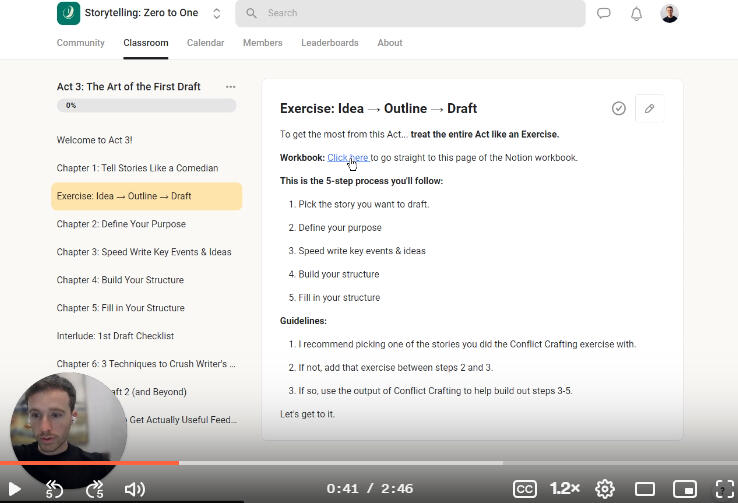Open the notifications bell
Screen dimensions: 738x503
click(636, 14)
